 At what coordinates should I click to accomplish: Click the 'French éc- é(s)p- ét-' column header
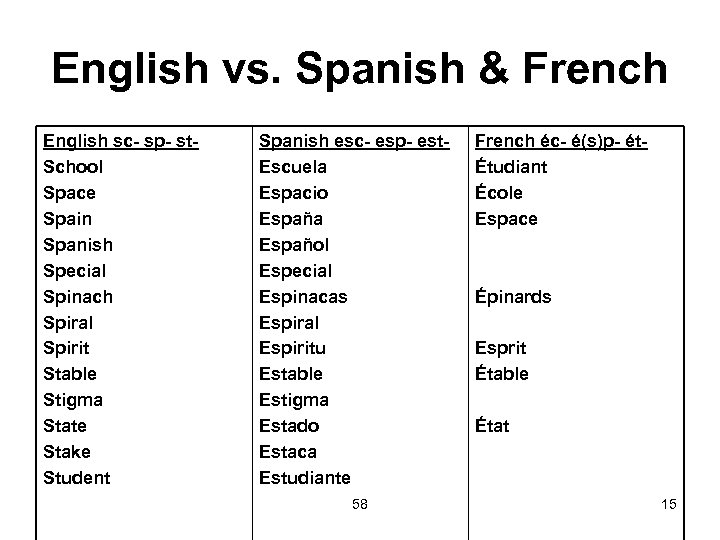[563, 141]
